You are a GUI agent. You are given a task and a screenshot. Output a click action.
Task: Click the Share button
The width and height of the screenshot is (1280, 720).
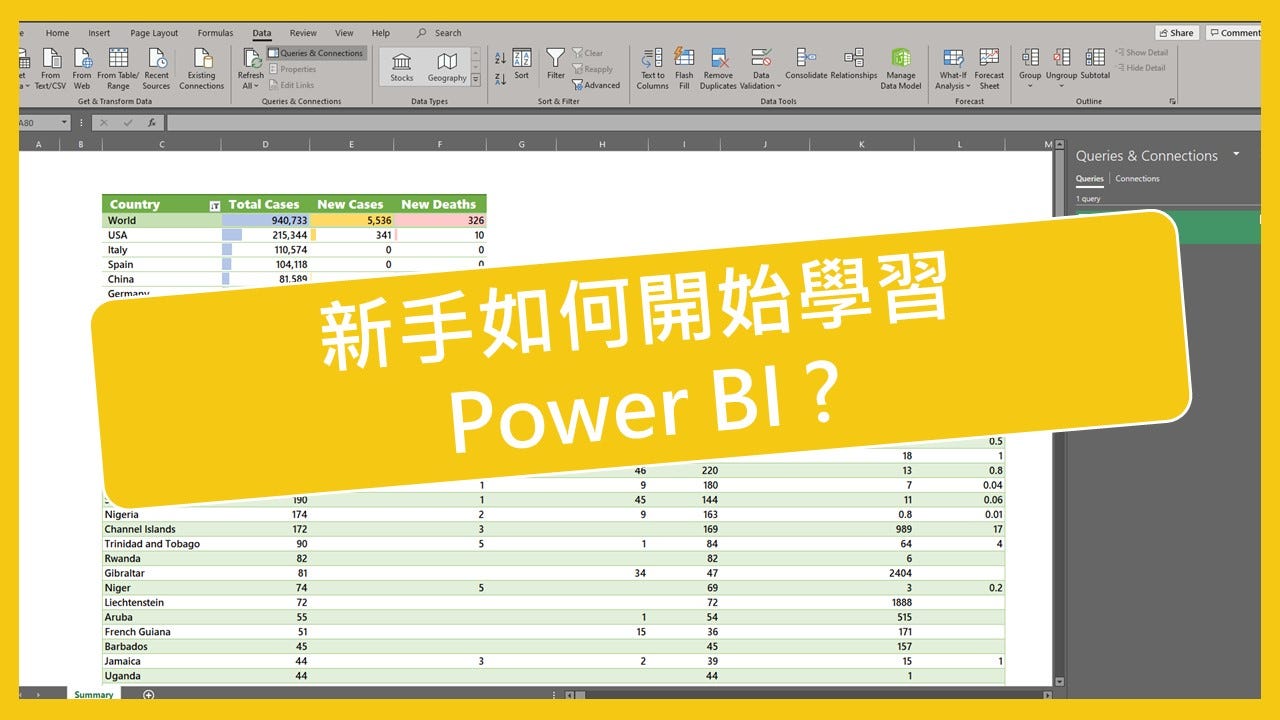tap(1176, 32)
